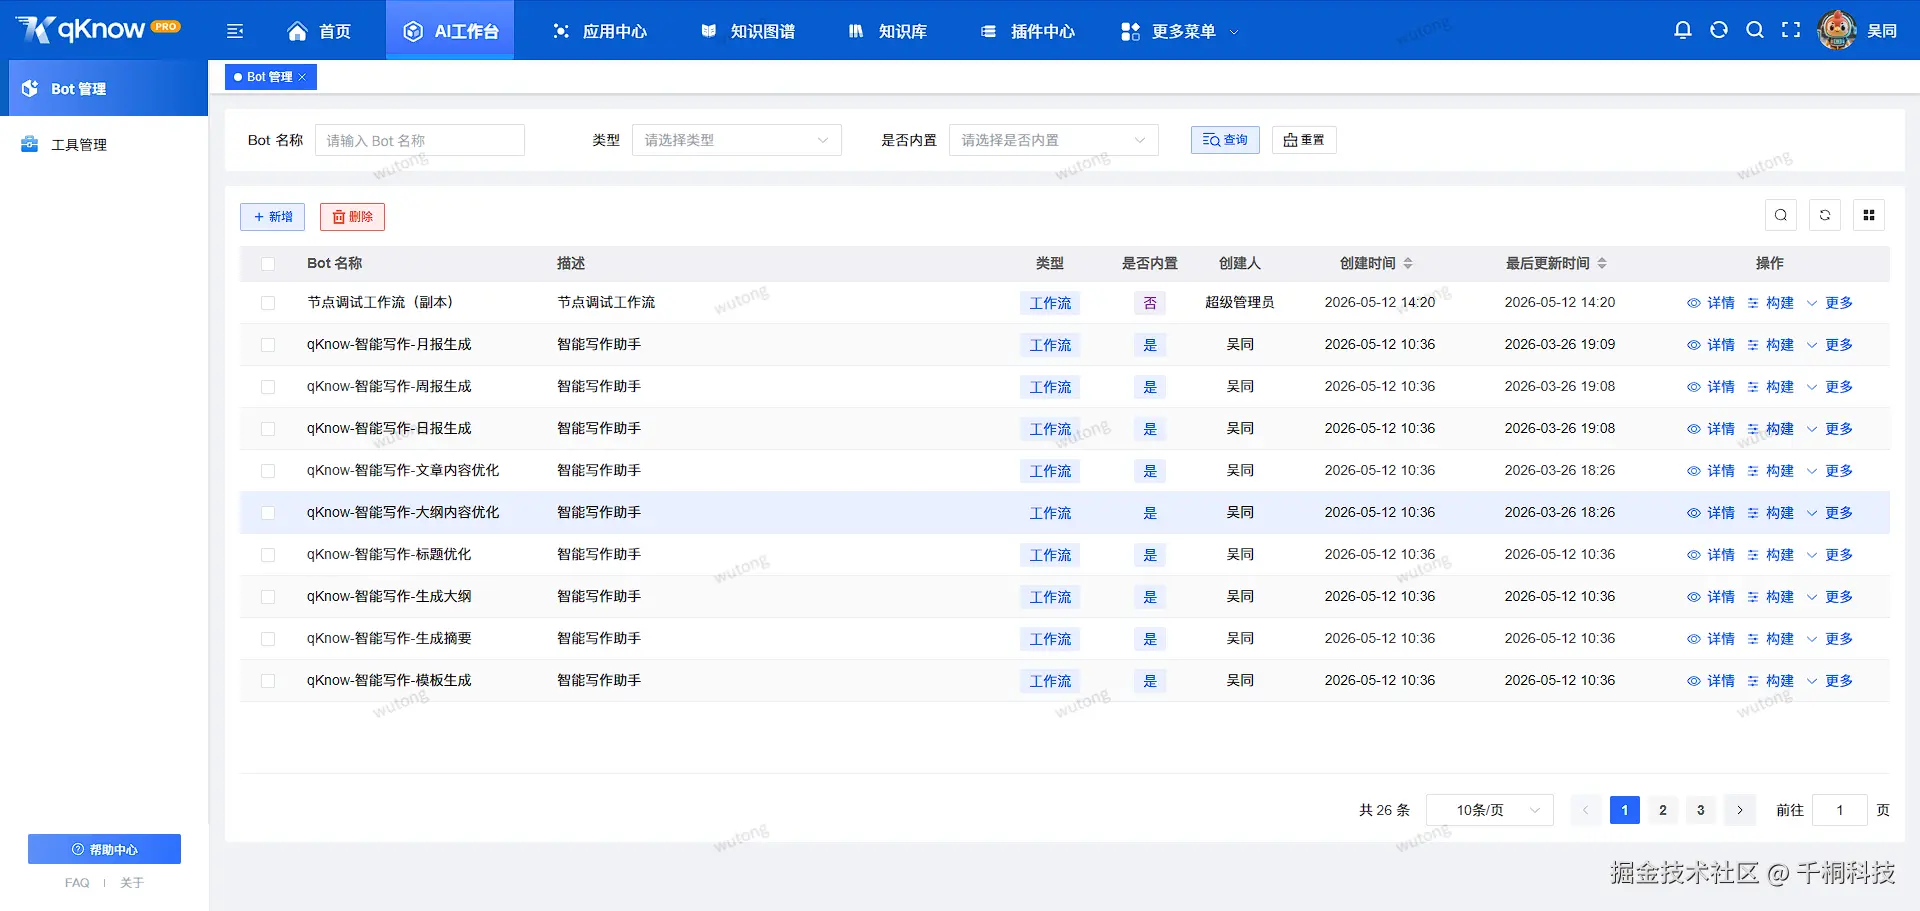The height and width of the screenshot is (911, 1920).
Task: Open 插件中心 in top navigation
Action: (x=1027, y=31)
